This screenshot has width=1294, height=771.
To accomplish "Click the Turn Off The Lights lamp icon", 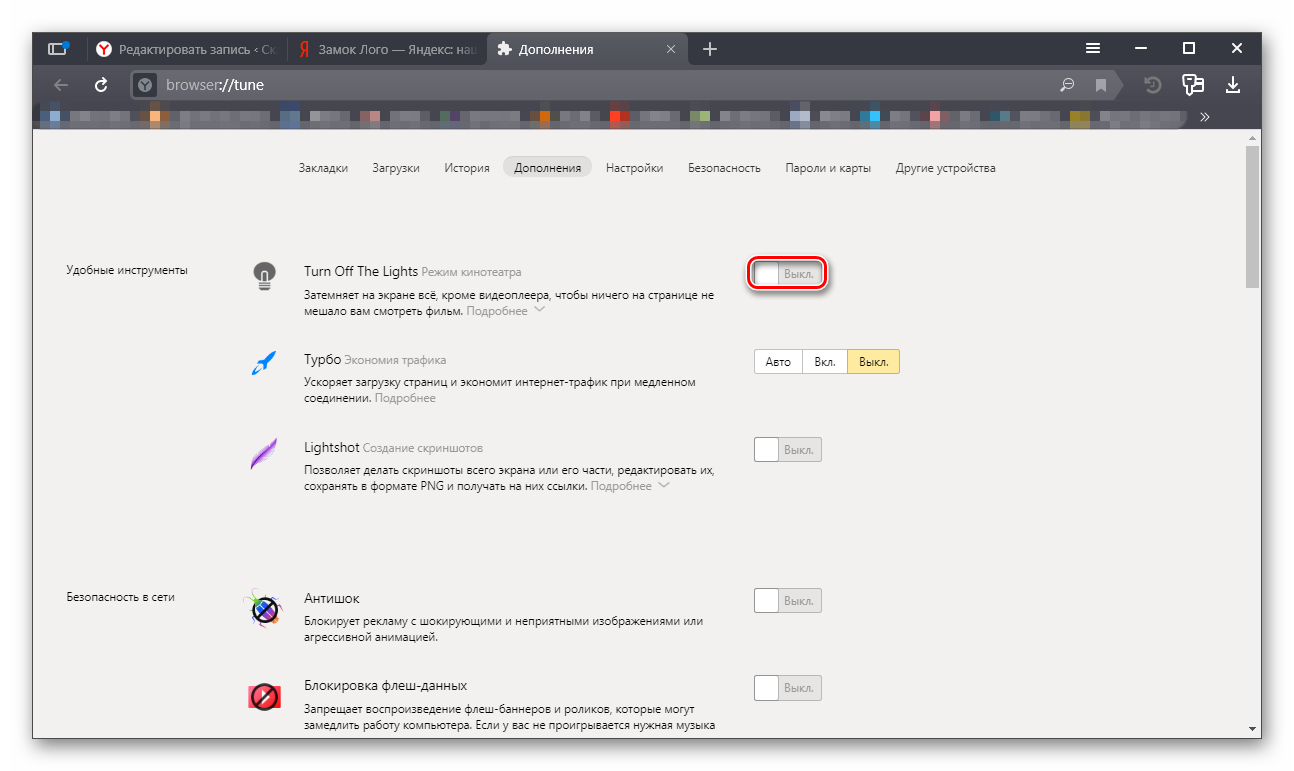I will [x=263, y=276].
